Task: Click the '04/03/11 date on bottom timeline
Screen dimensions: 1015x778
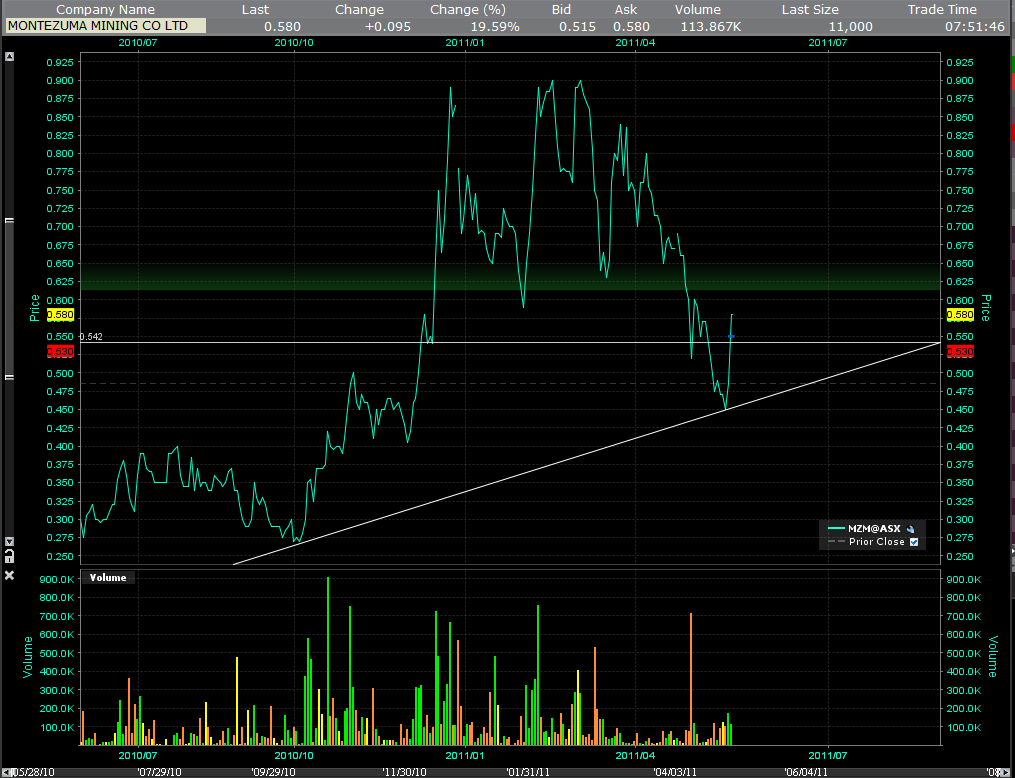Action: 676,771
